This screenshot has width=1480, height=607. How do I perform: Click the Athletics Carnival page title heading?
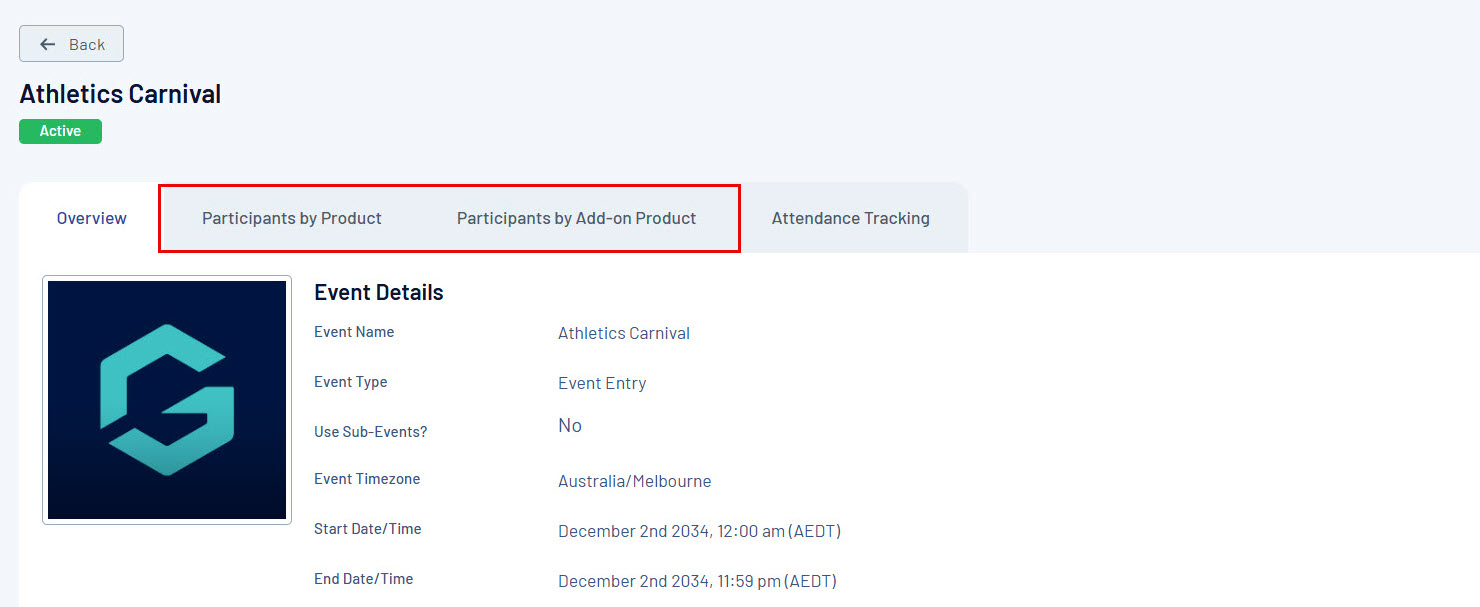(x=120, y=94)
